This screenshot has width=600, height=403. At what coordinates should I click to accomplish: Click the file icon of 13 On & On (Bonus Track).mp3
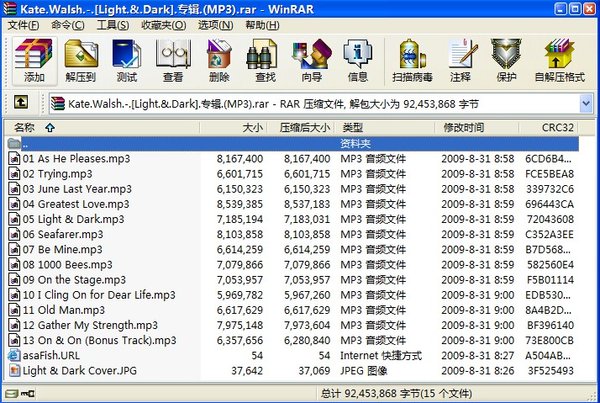(14, 340)
